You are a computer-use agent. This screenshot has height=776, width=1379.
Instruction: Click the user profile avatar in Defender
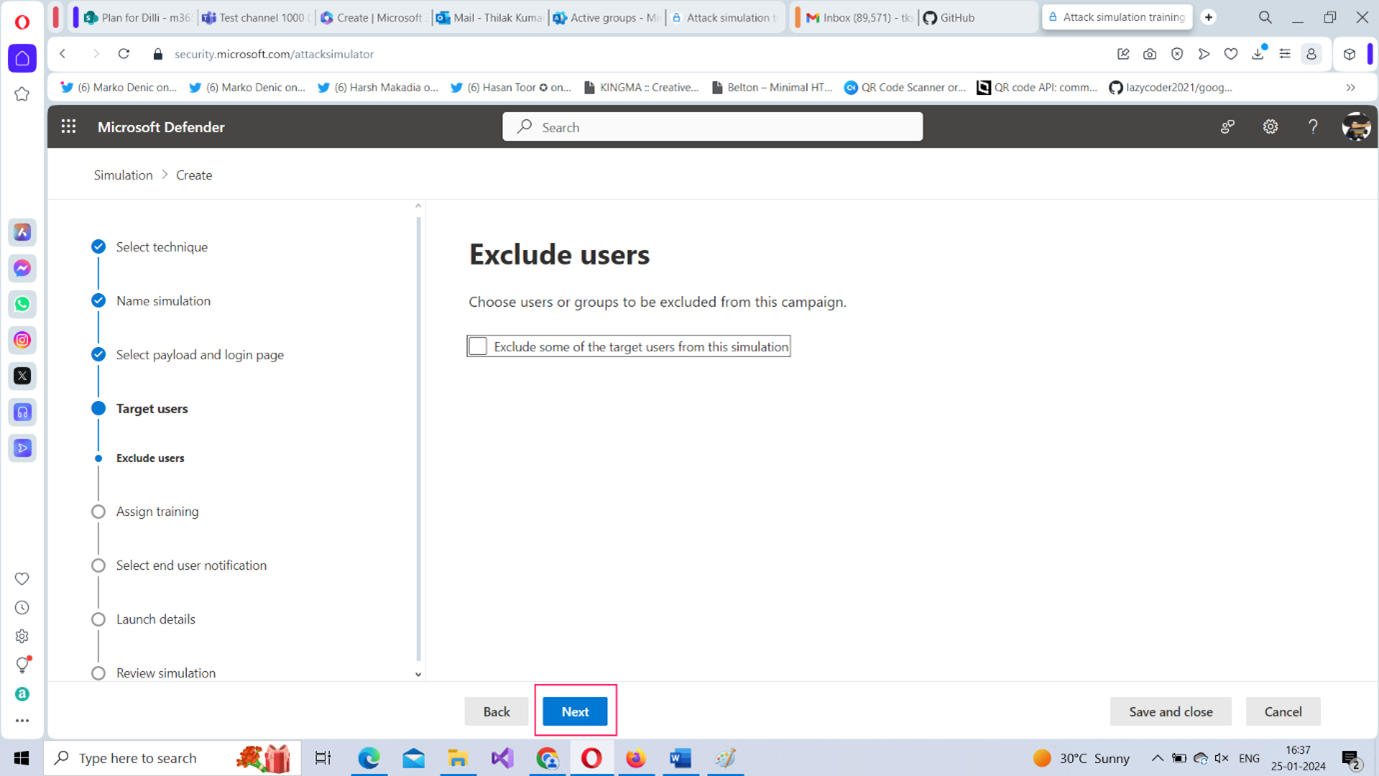pos(1355,127)
